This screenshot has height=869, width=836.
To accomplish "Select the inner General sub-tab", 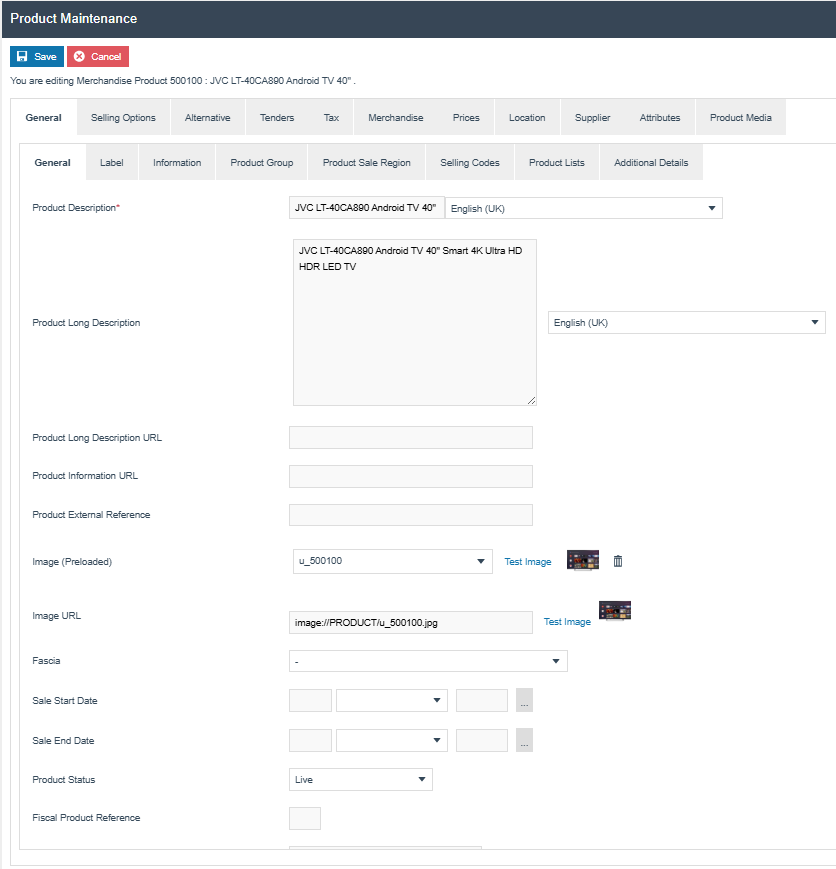I will (x=53, y=162).
